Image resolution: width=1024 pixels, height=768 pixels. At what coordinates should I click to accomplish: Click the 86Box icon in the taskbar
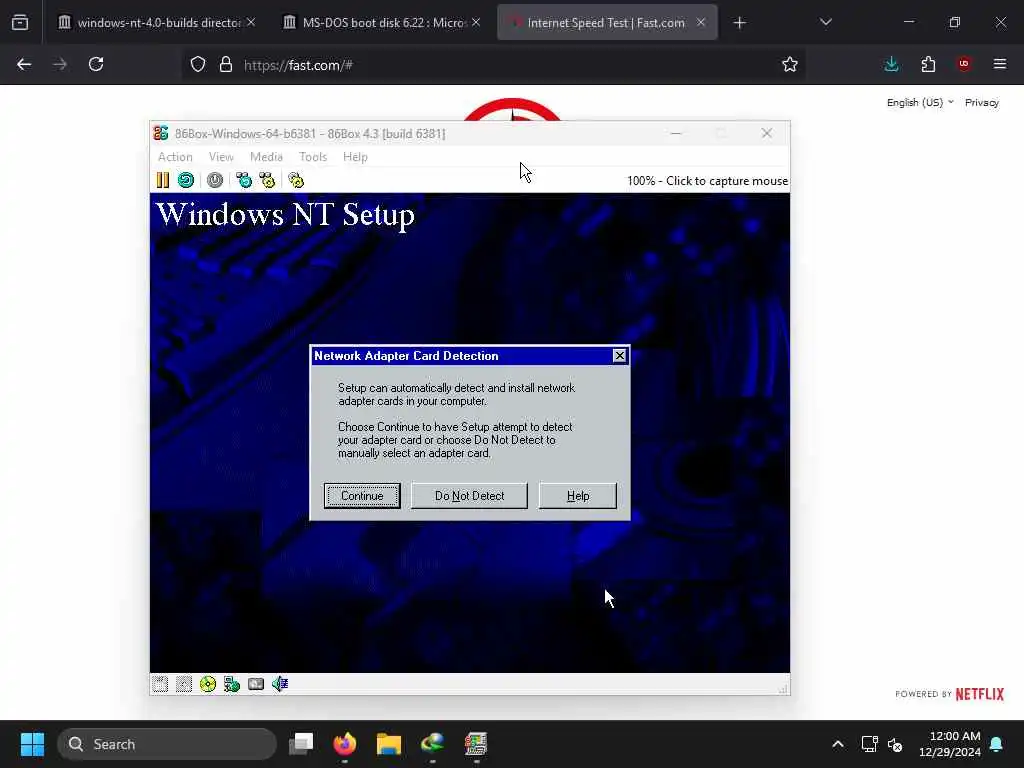pyautogui.click(x=476, y=744)
